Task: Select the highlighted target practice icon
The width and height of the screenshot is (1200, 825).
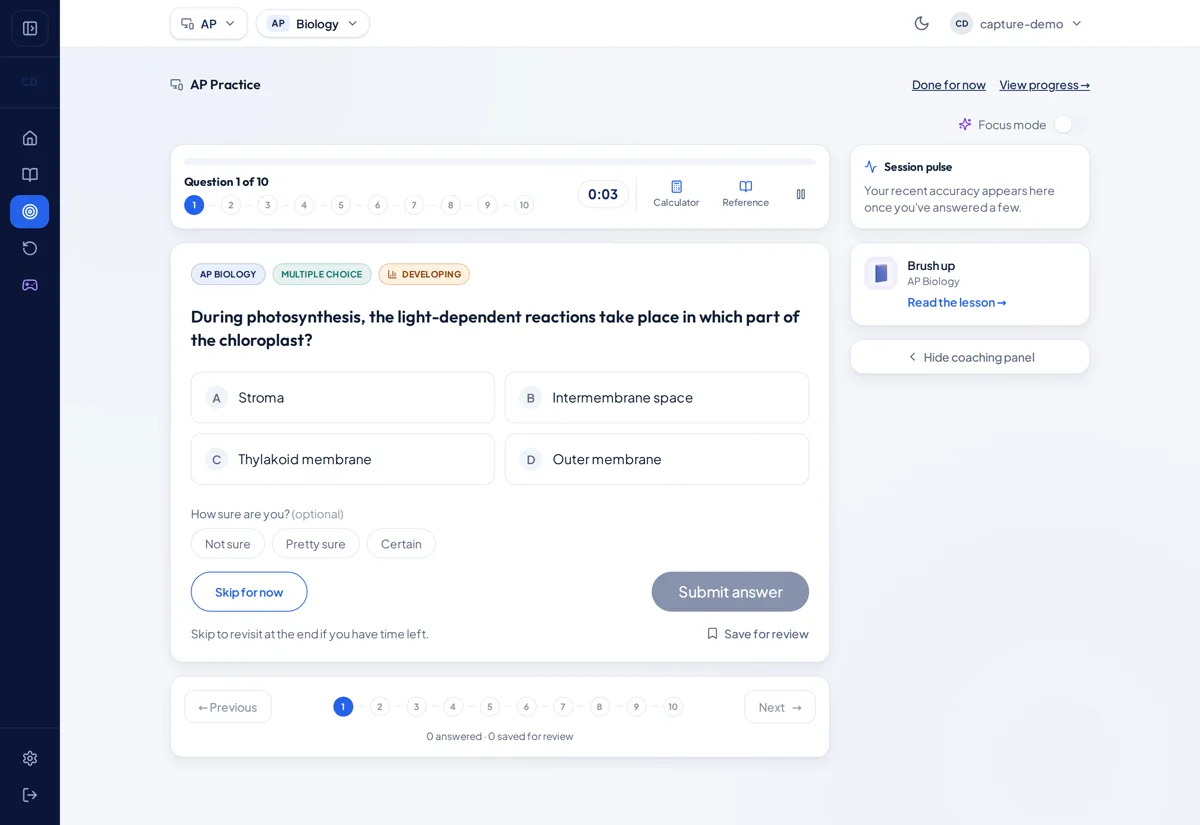Action: [30, 212]
